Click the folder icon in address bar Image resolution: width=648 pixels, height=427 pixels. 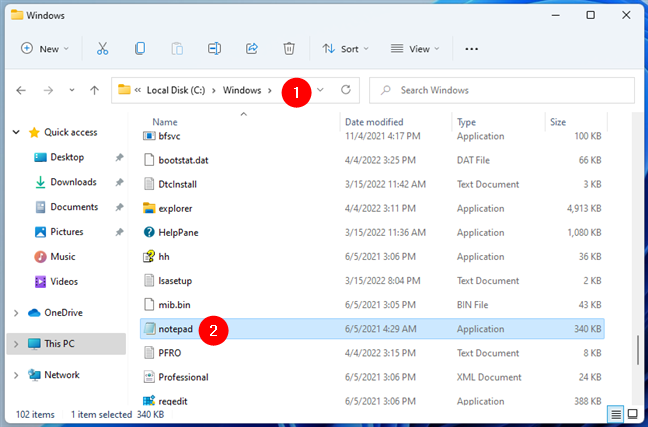point(124,89)
